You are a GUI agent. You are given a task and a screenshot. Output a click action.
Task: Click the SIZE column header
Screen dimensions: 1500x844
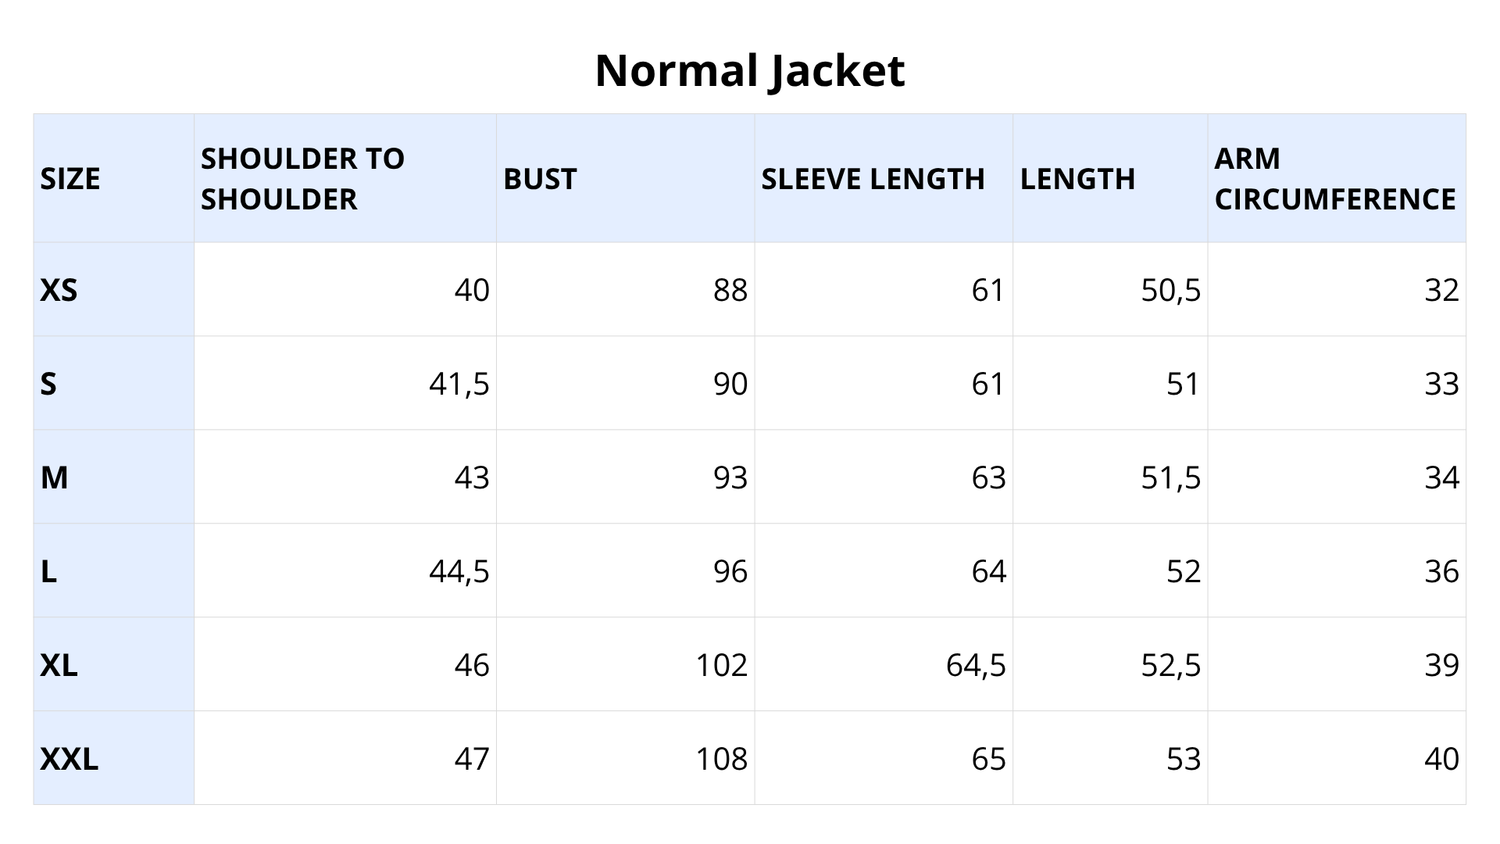point(70,179)
